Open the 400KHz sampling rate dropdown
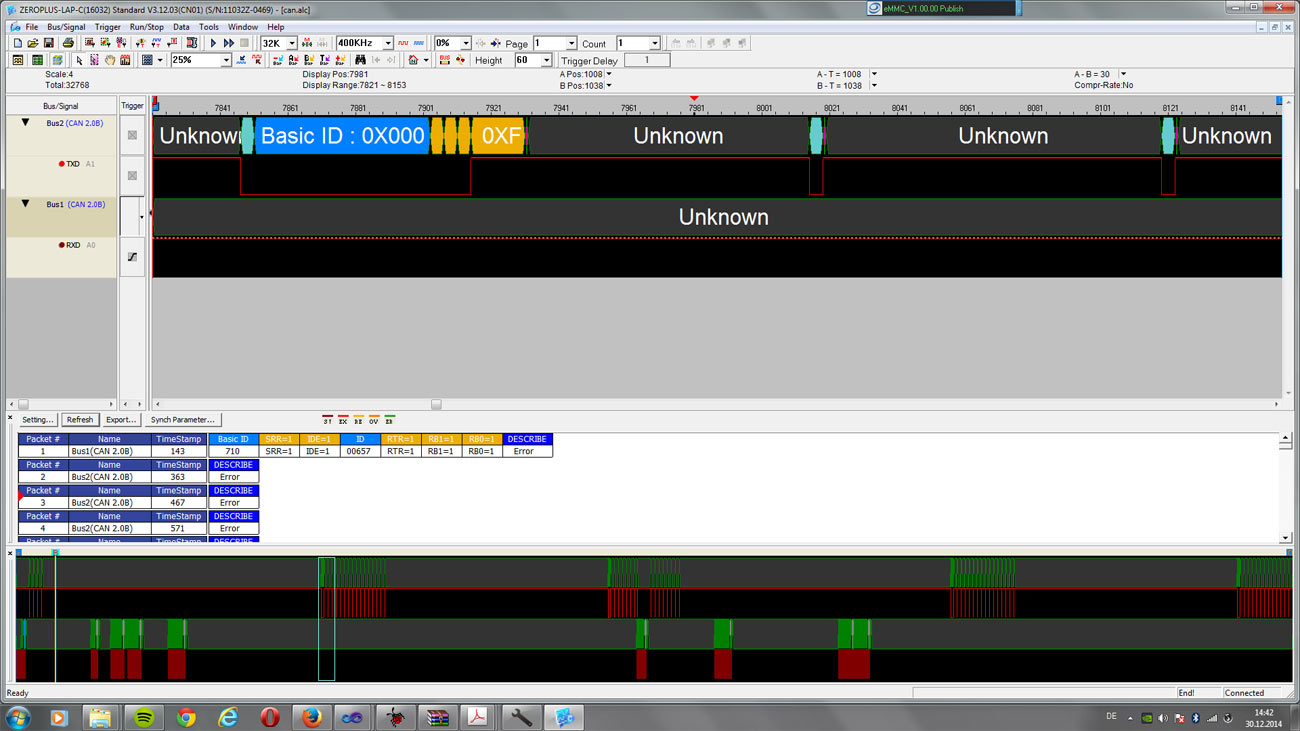The height and width of the screenshot is (731, 1300). click(x=388, y=43)
